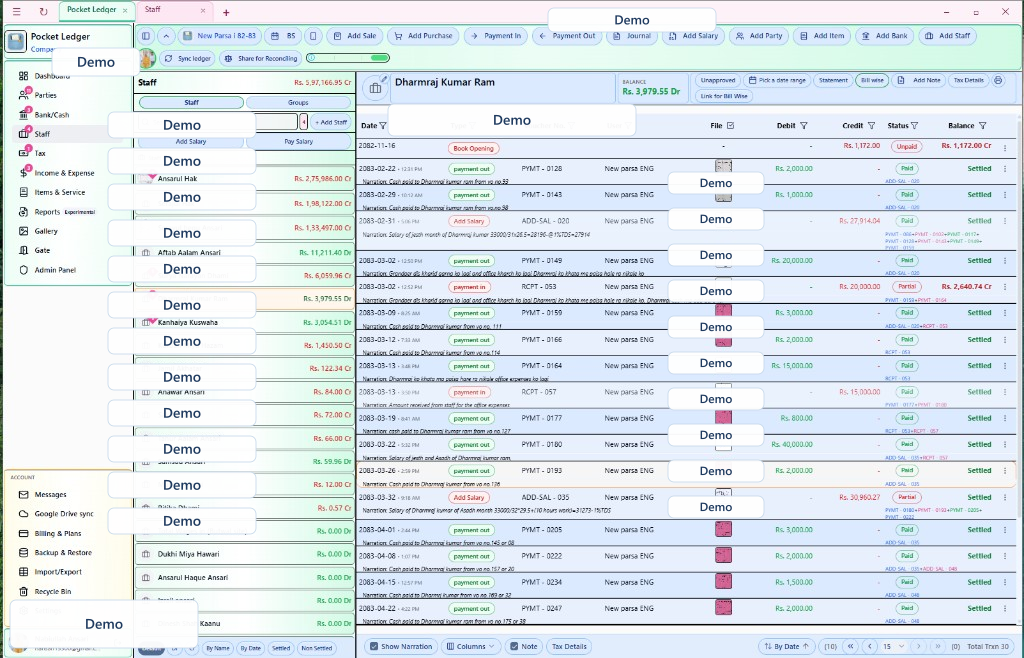Open the Status column filter
The image size is (1024, 658).
pyautogui.click(x=914, y=126)
